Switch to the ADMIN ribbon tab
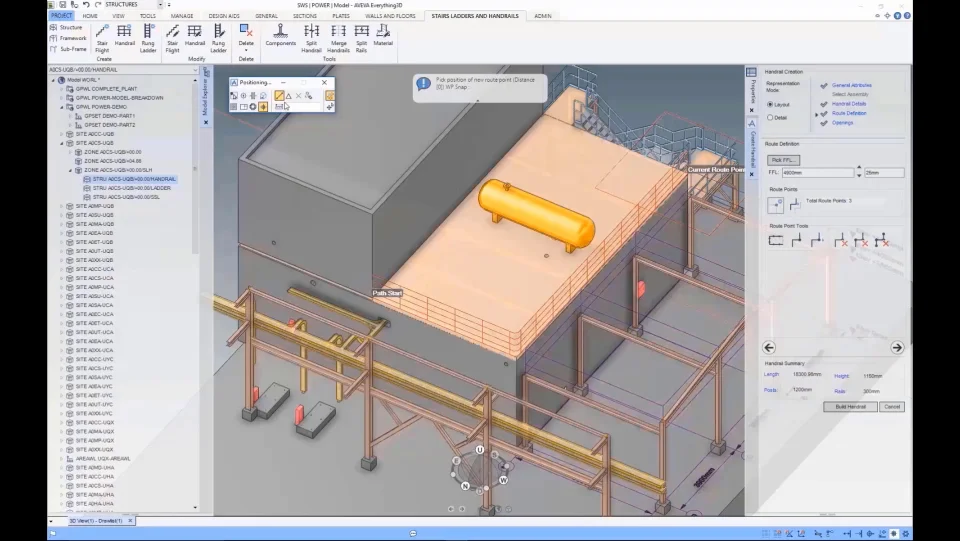The height and width of the screenshot is (541, 960). [x=542, y=16]
